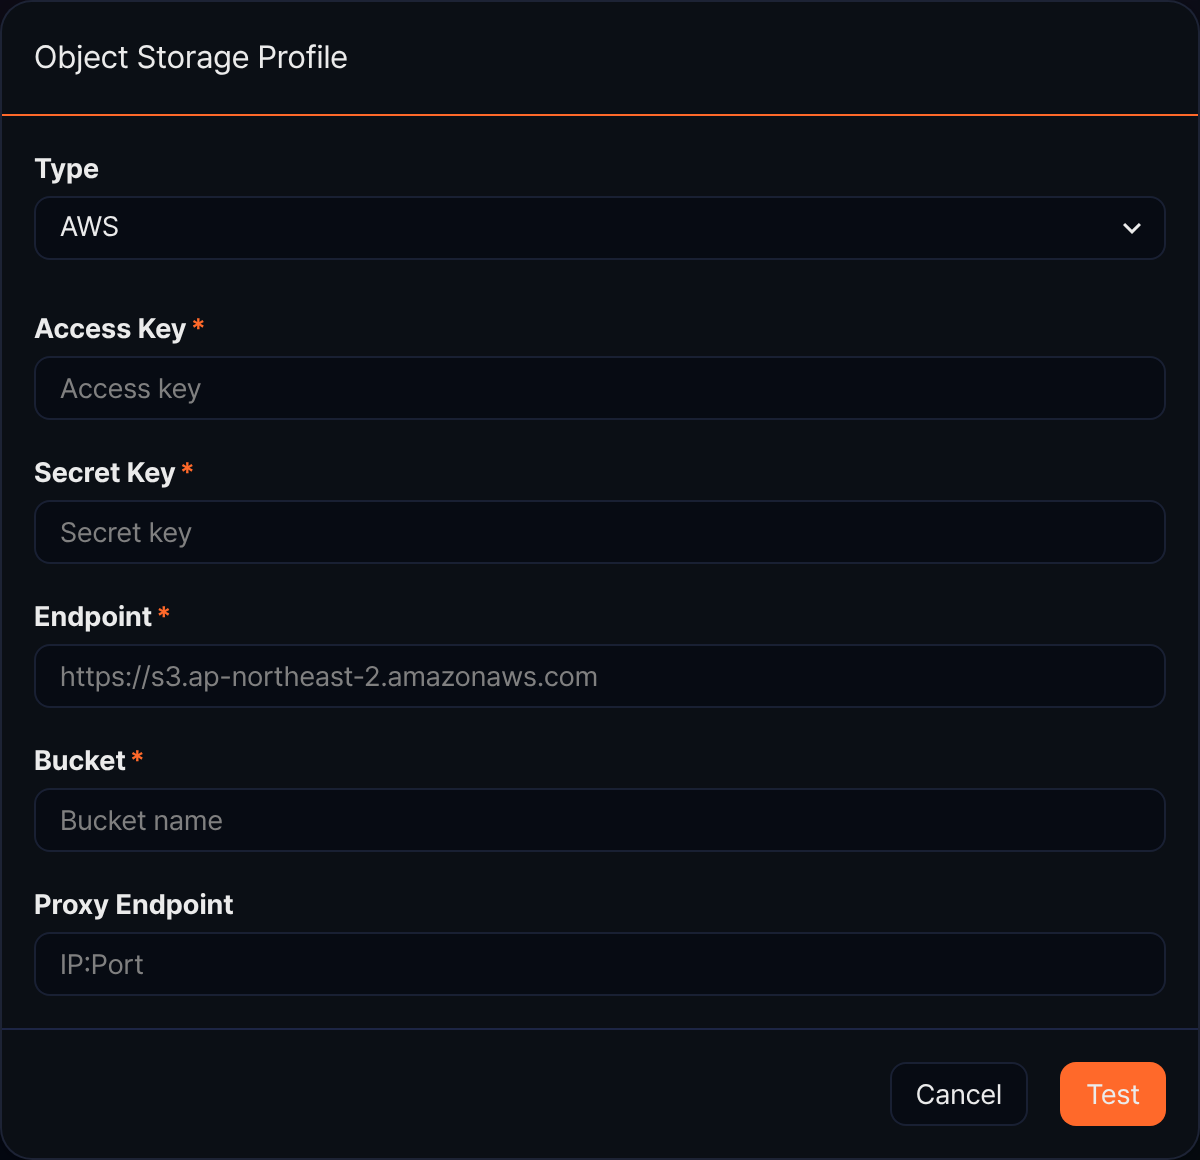1200x1160 pixels.
Task: Open the Type dropdown showing AWS
Action: pos(600,228)
